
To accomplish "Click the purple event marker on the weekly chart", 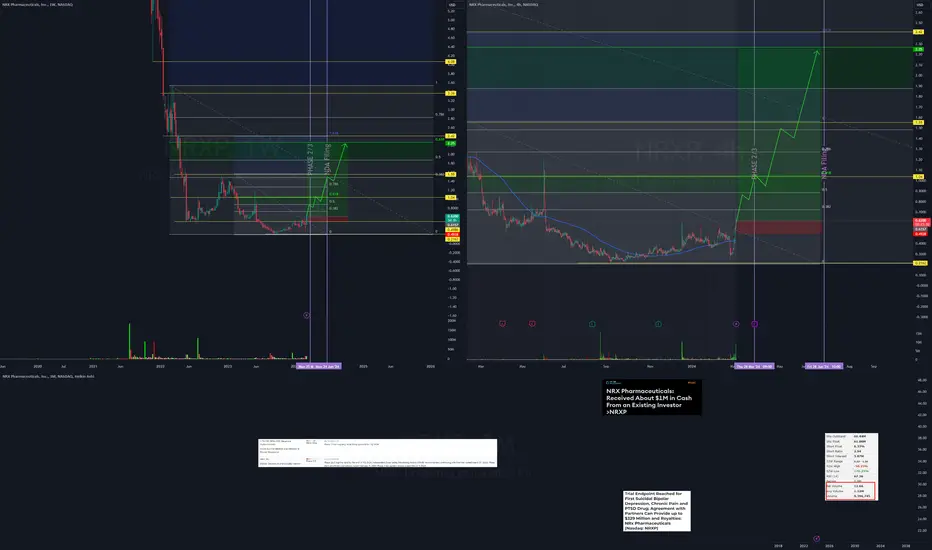I will (306, 315).
